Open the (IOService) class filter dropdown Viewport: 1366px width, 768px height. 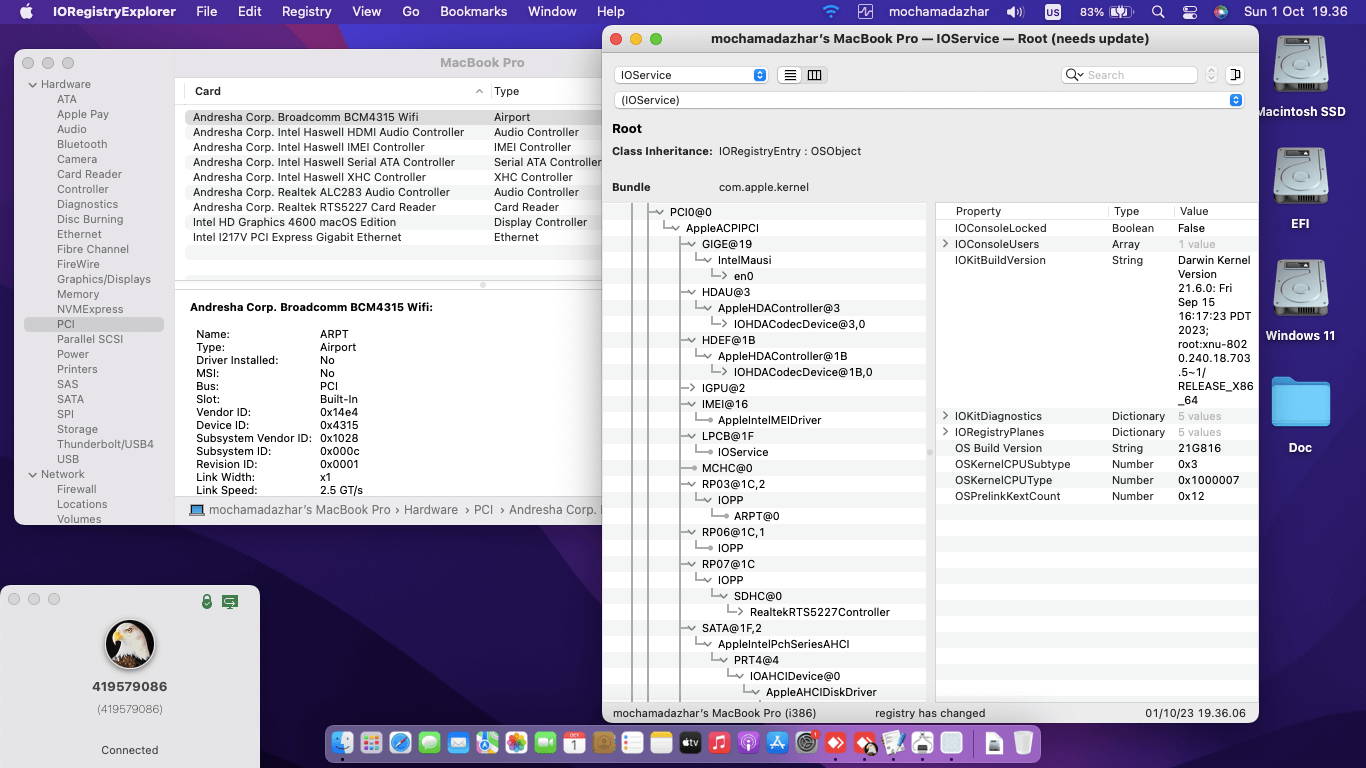pos(928,100)
